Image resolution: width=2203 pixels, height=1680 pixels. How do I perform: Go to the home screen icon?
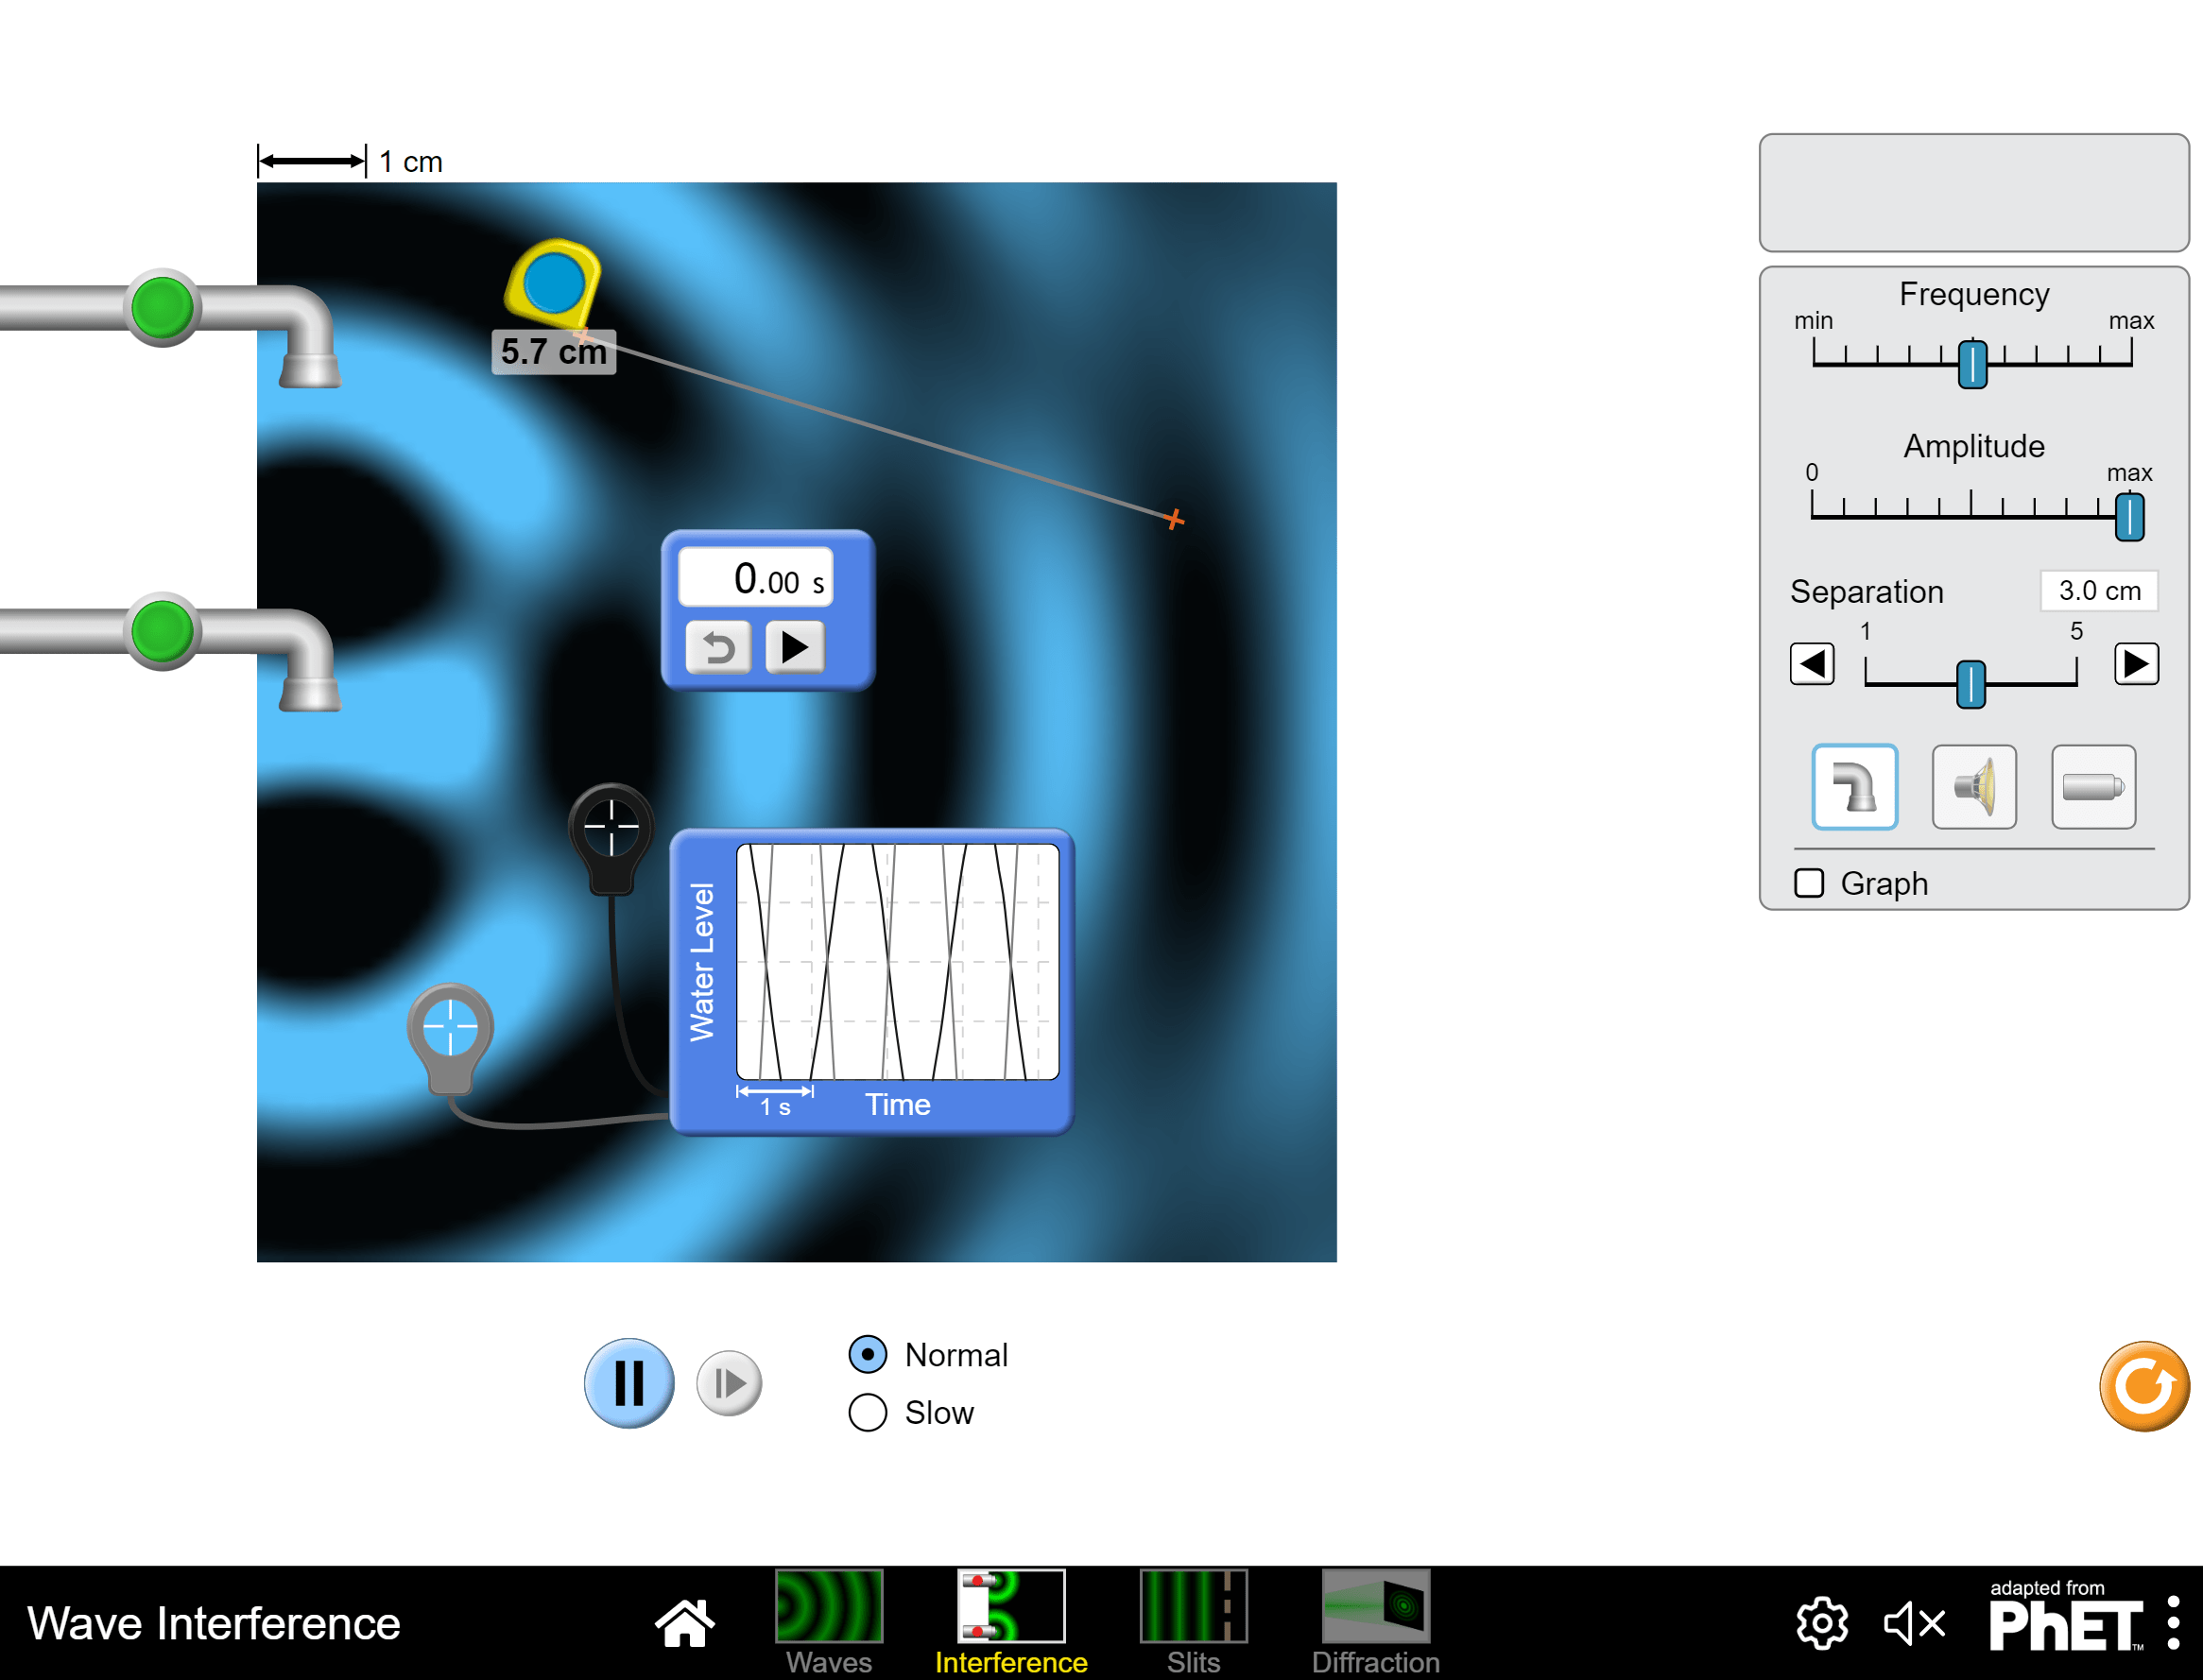click(x=685, y=1623)
